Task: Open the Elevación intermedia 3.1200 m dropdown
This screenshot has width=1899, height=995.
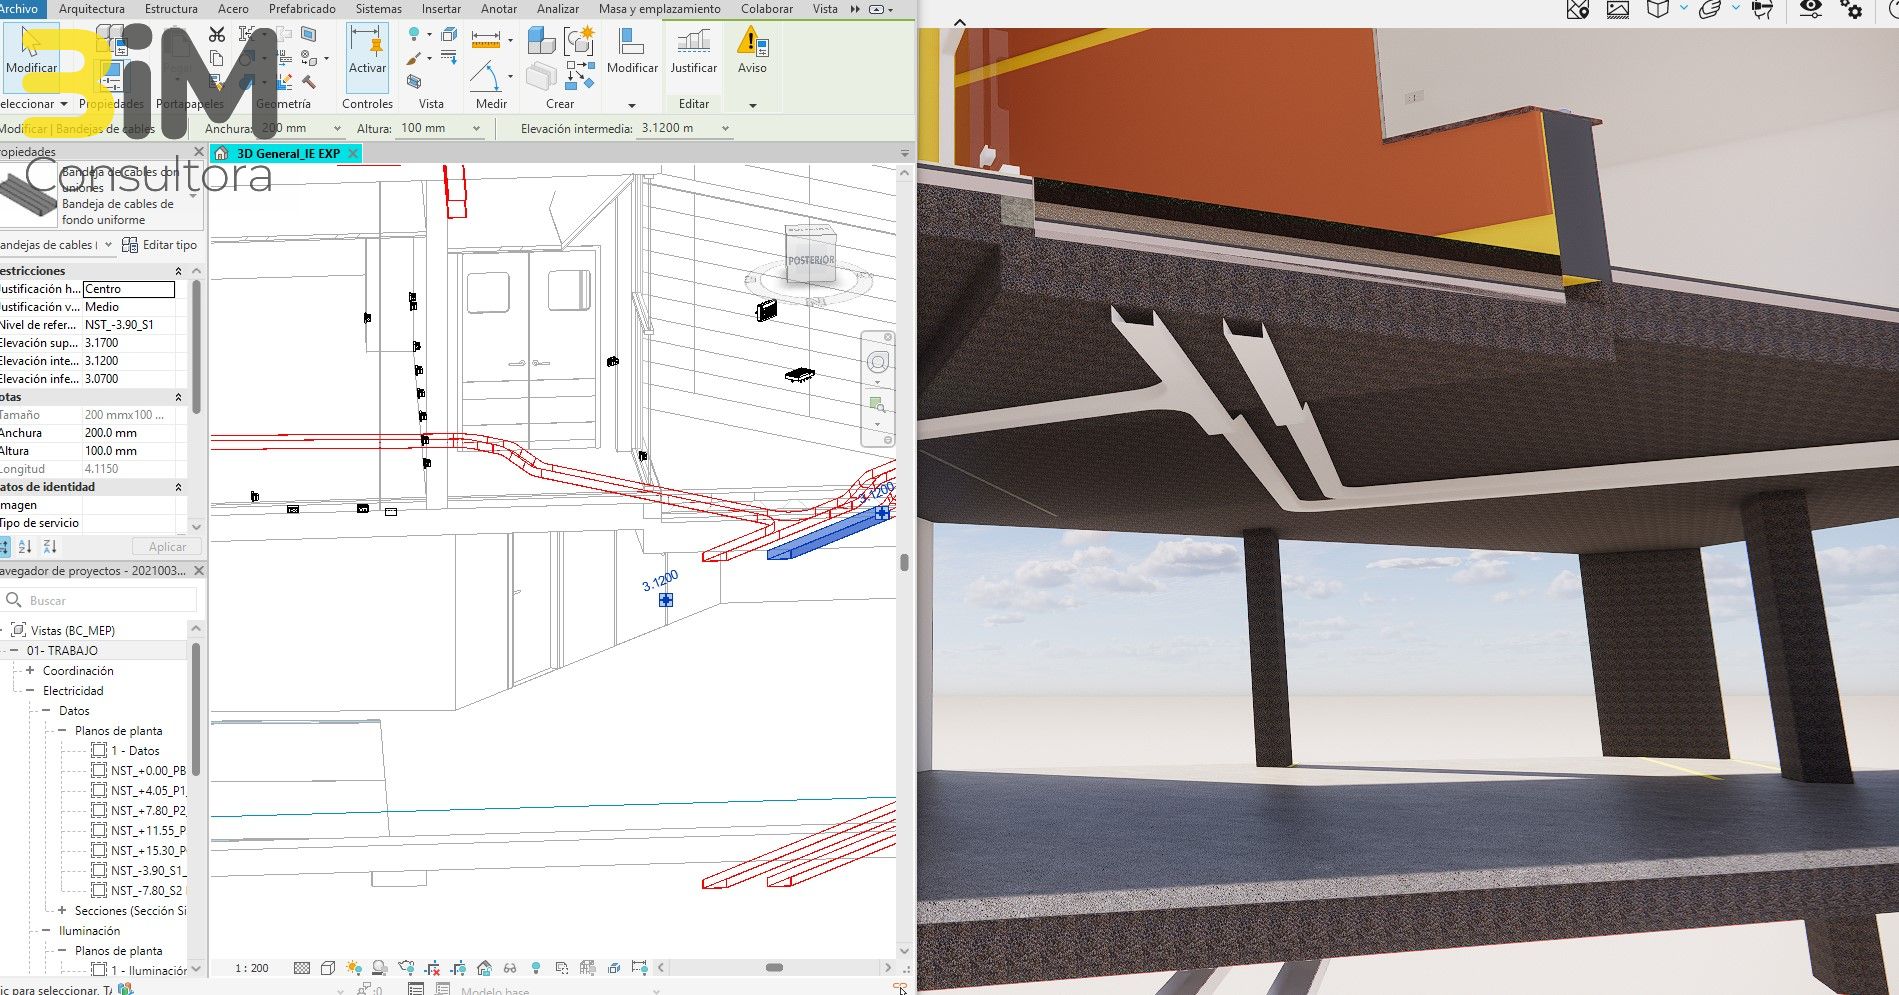Action: click(x=725, y=128)
